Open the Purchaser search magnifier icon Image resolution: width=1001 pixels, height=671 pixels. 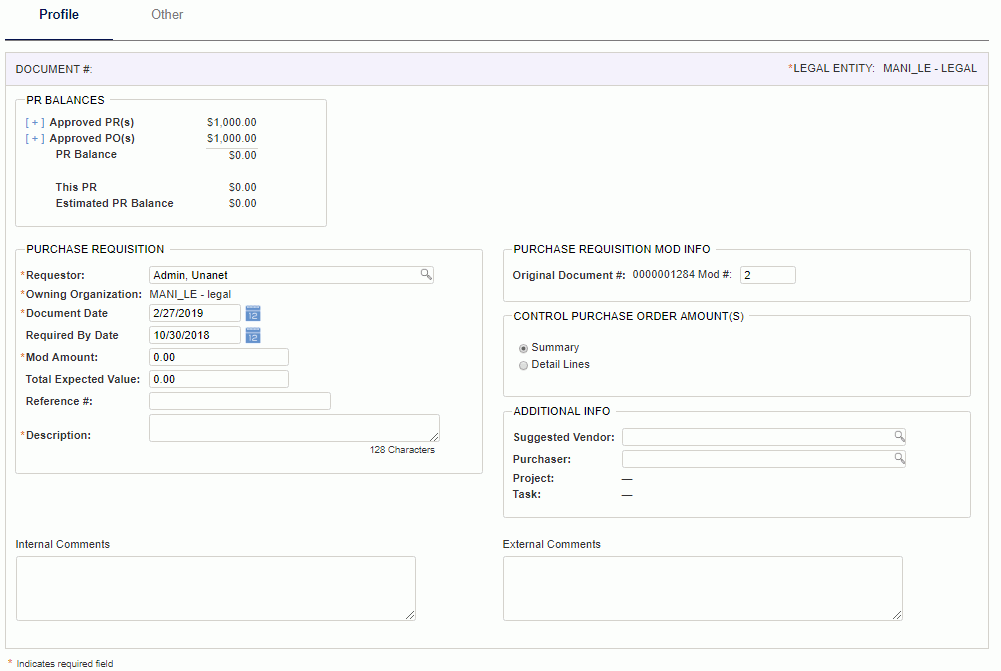coord(899,458)
